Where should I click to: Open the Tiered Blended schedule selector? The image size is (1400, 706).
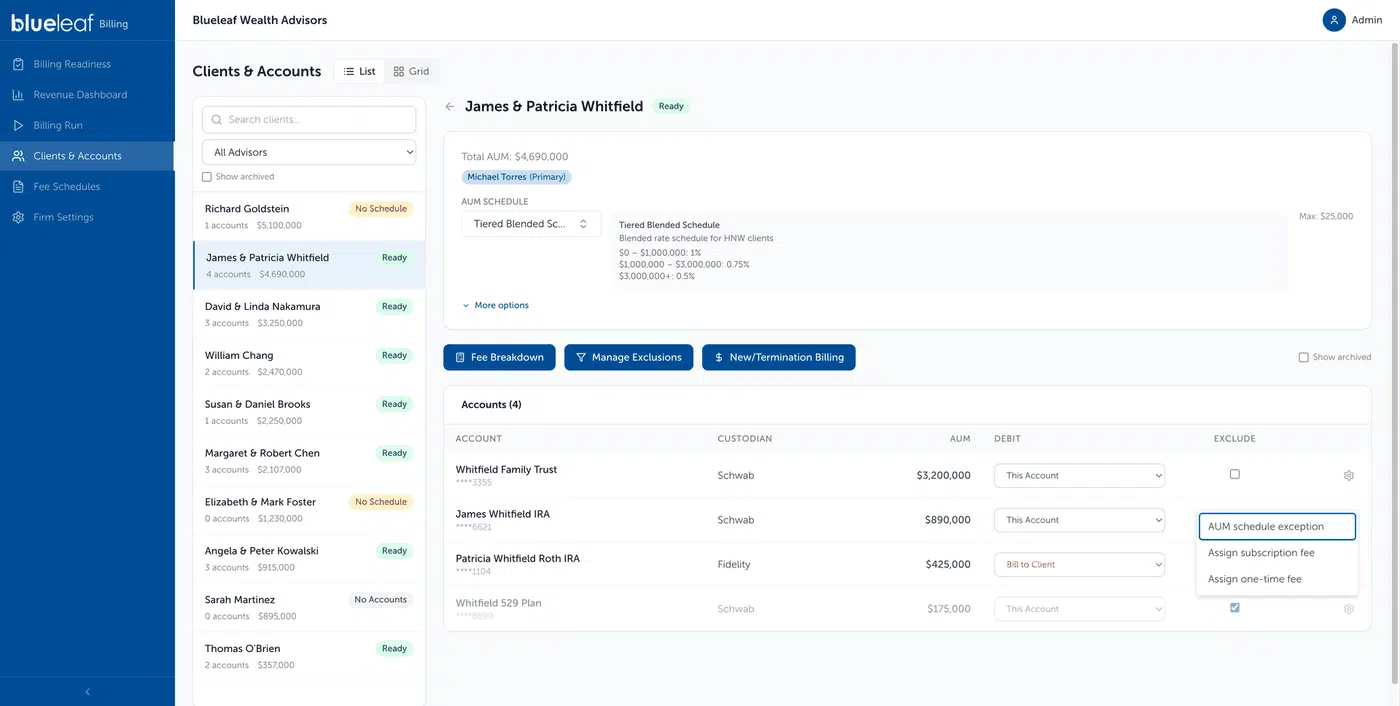531,224
